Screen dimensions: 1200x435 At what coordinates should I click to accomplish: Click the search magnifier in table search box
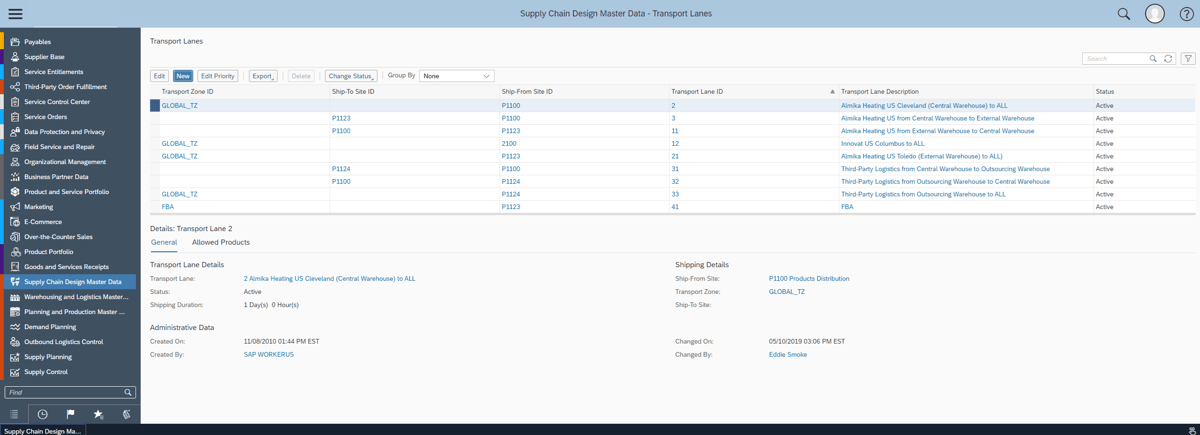point(1153,59)
